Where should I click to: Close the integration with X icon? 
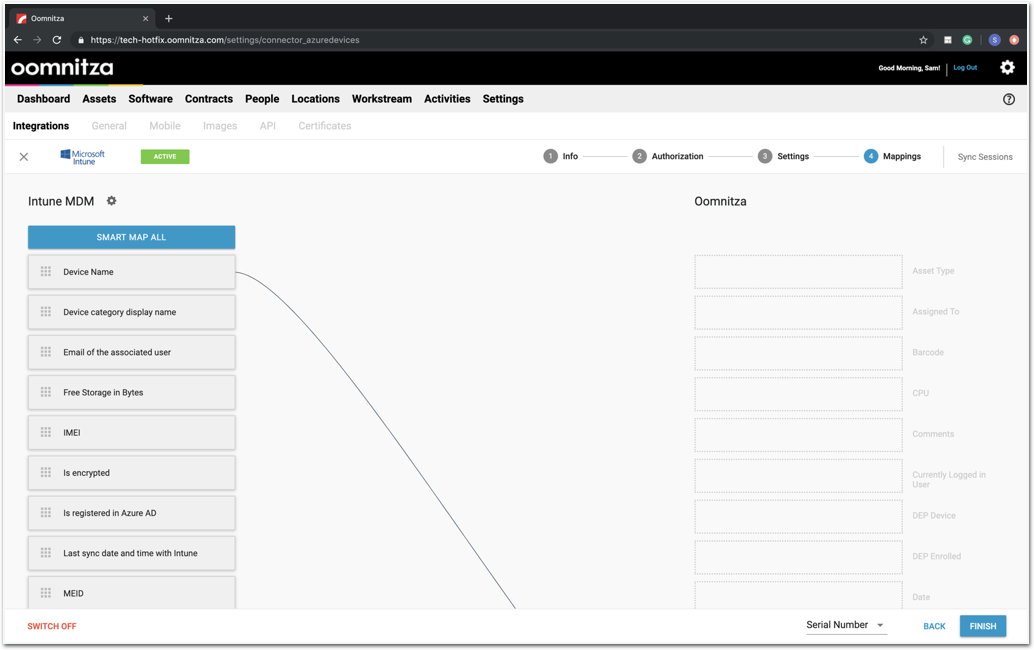click(x=24, y=157)
